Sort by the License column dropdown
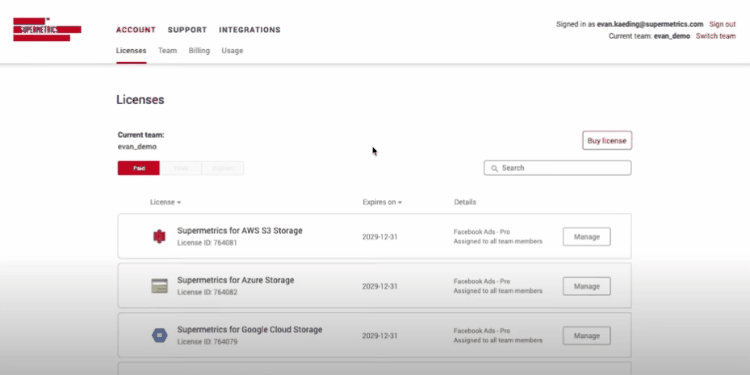The image size is (750, 375). point(165,202)
